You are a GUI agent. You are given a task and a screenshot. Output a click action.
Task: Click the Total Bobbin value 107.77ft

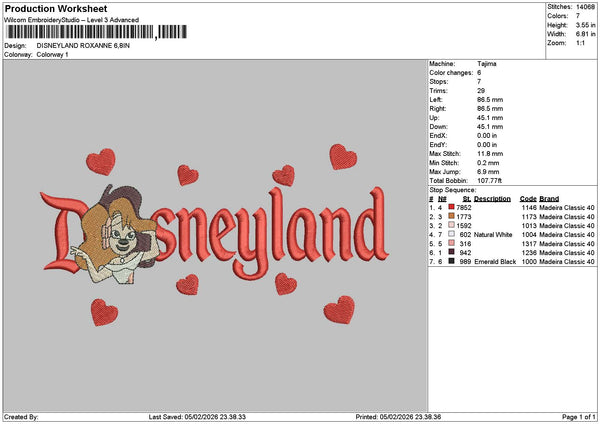point(490,181)
